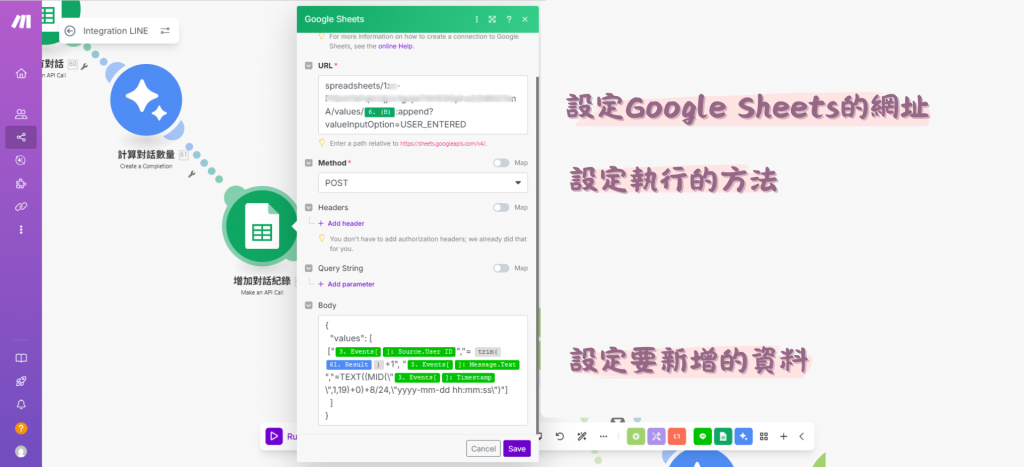Click the light green tools icon in toolbar
This screenshot has height=467, width=1024.
[636, 436]
